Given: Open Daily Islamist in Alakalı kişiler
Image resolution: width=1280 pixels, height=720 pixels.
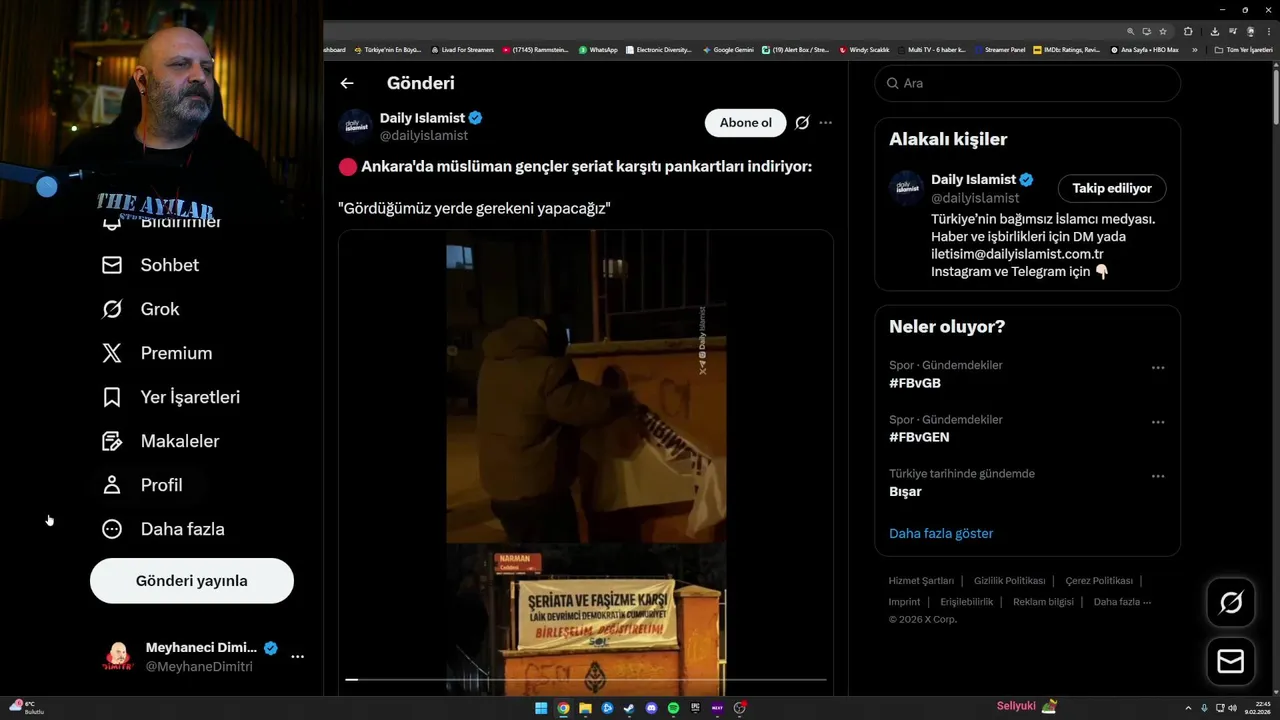Looking at the screenshot, I should tap(972, 179).
